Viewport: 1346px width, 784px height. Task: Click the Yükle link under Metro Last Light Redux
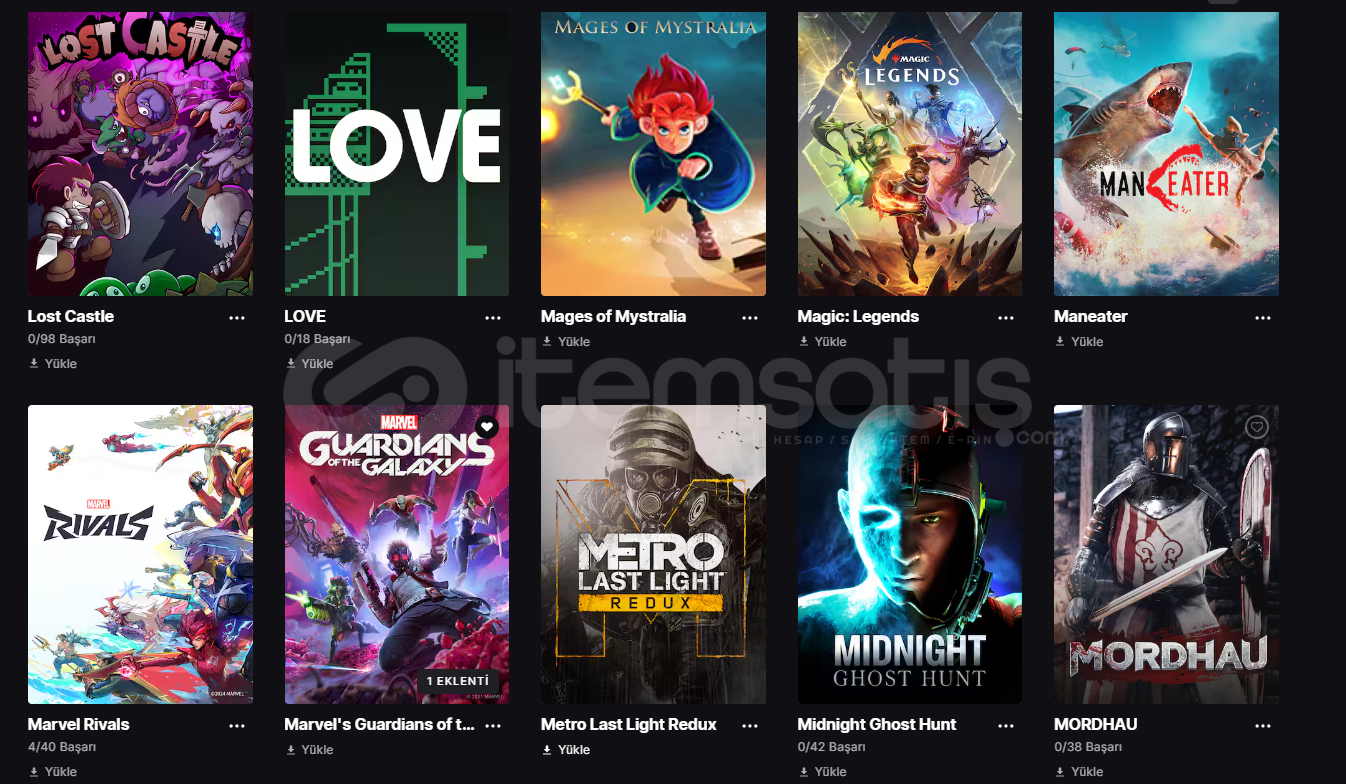point(566,750)
